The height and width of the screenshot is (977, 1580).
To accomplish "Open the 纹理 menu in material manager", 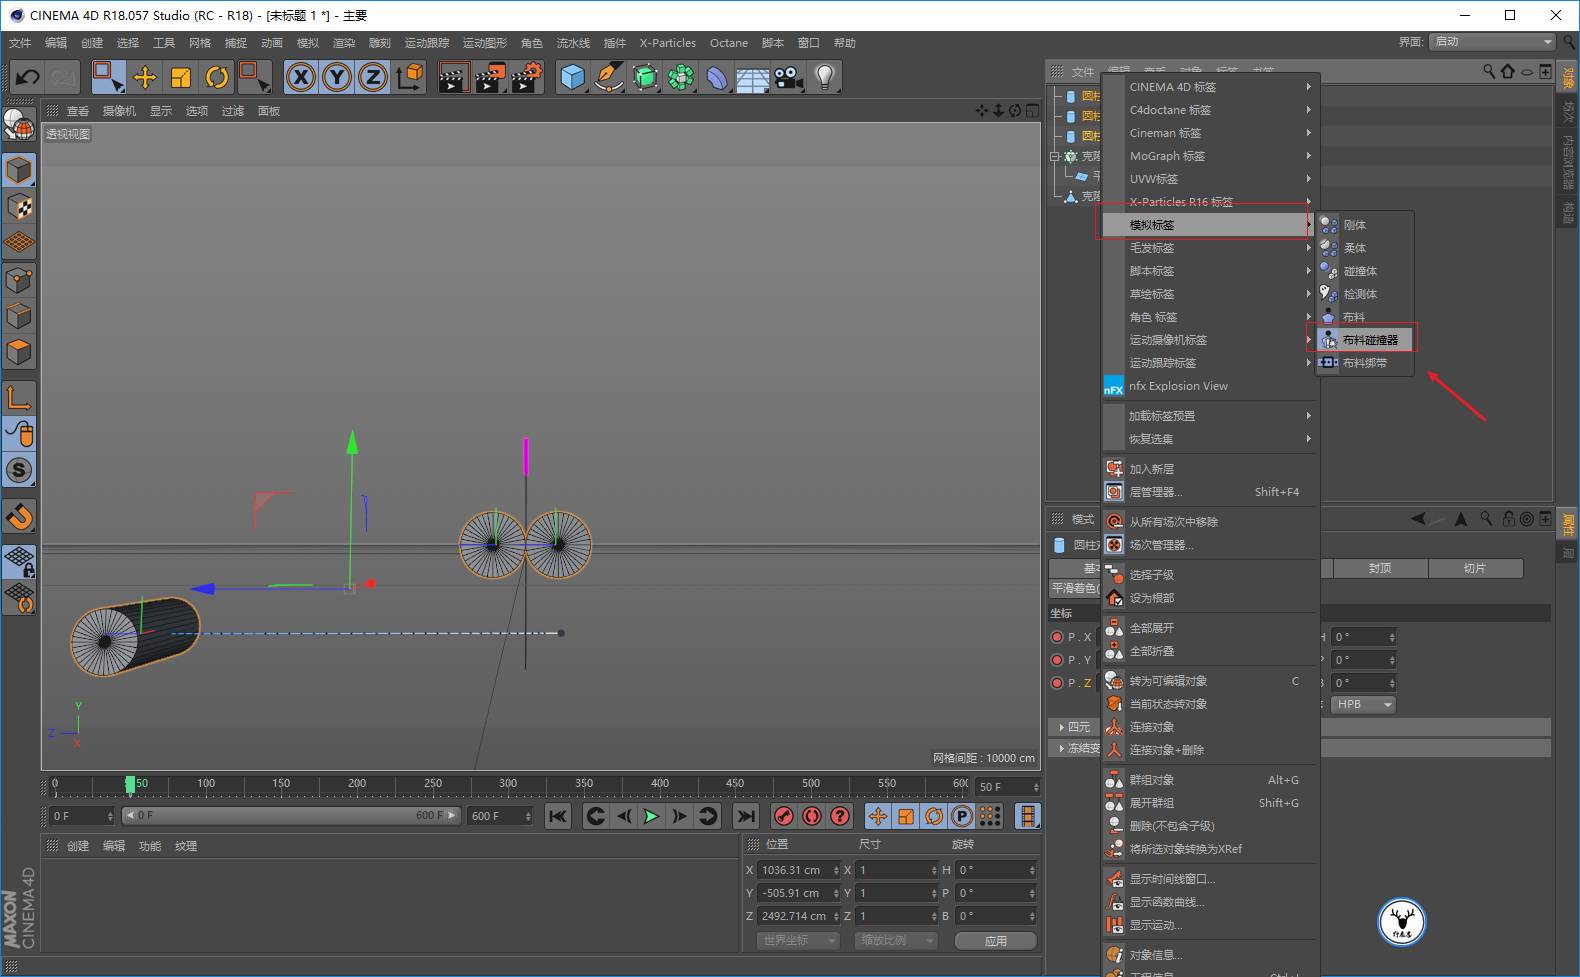I will click(x=186, y=846).
